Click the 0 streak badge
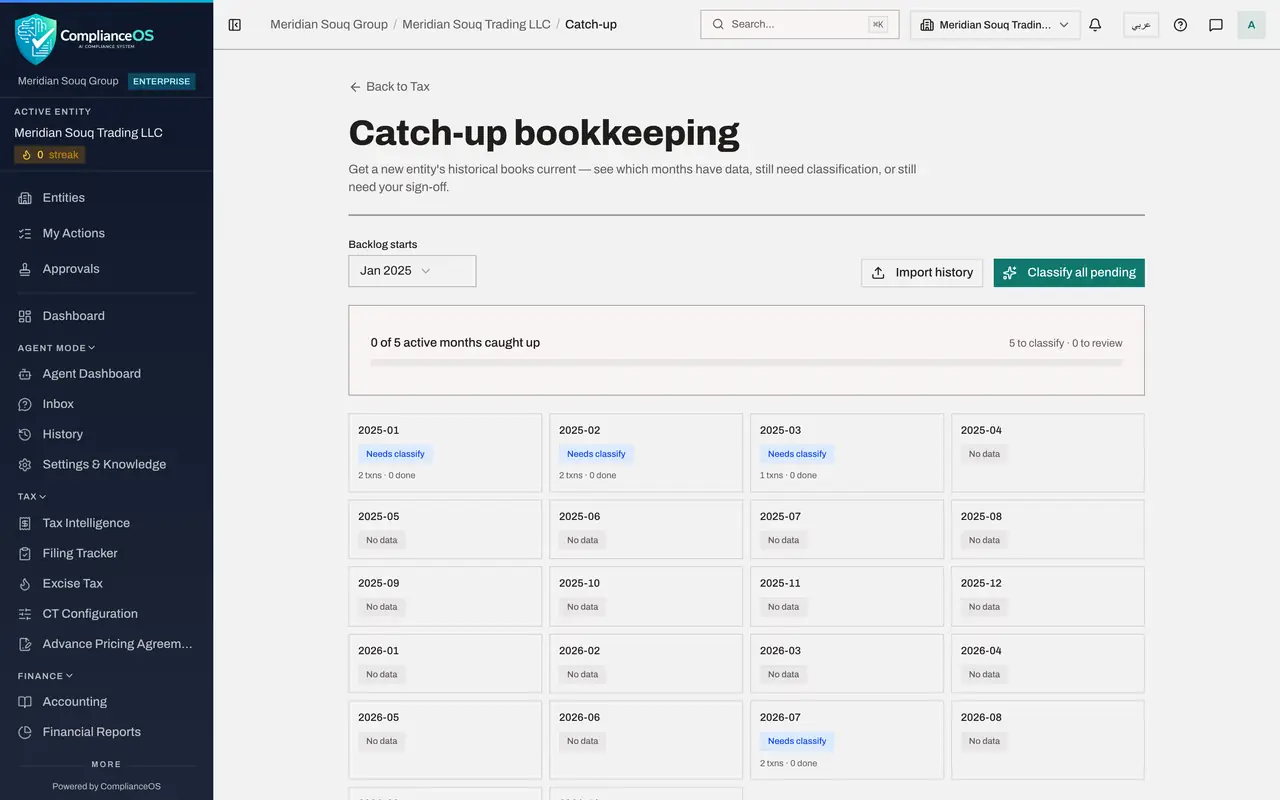 pyautogui.click(x=50, y=155)
